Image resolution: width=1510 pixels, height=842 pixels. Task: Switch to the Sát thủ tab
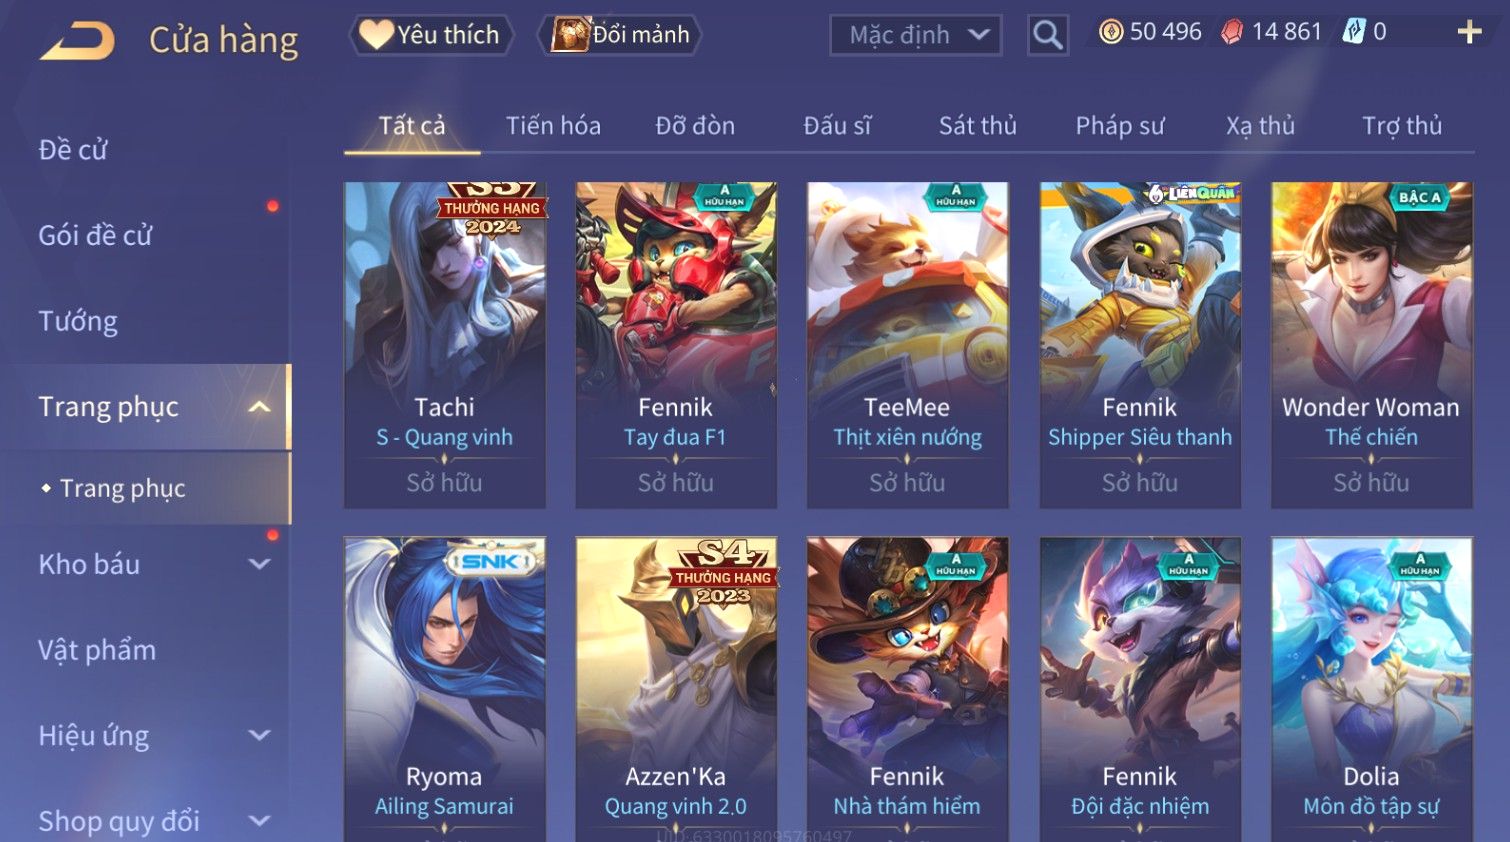(x=977, y=126)
